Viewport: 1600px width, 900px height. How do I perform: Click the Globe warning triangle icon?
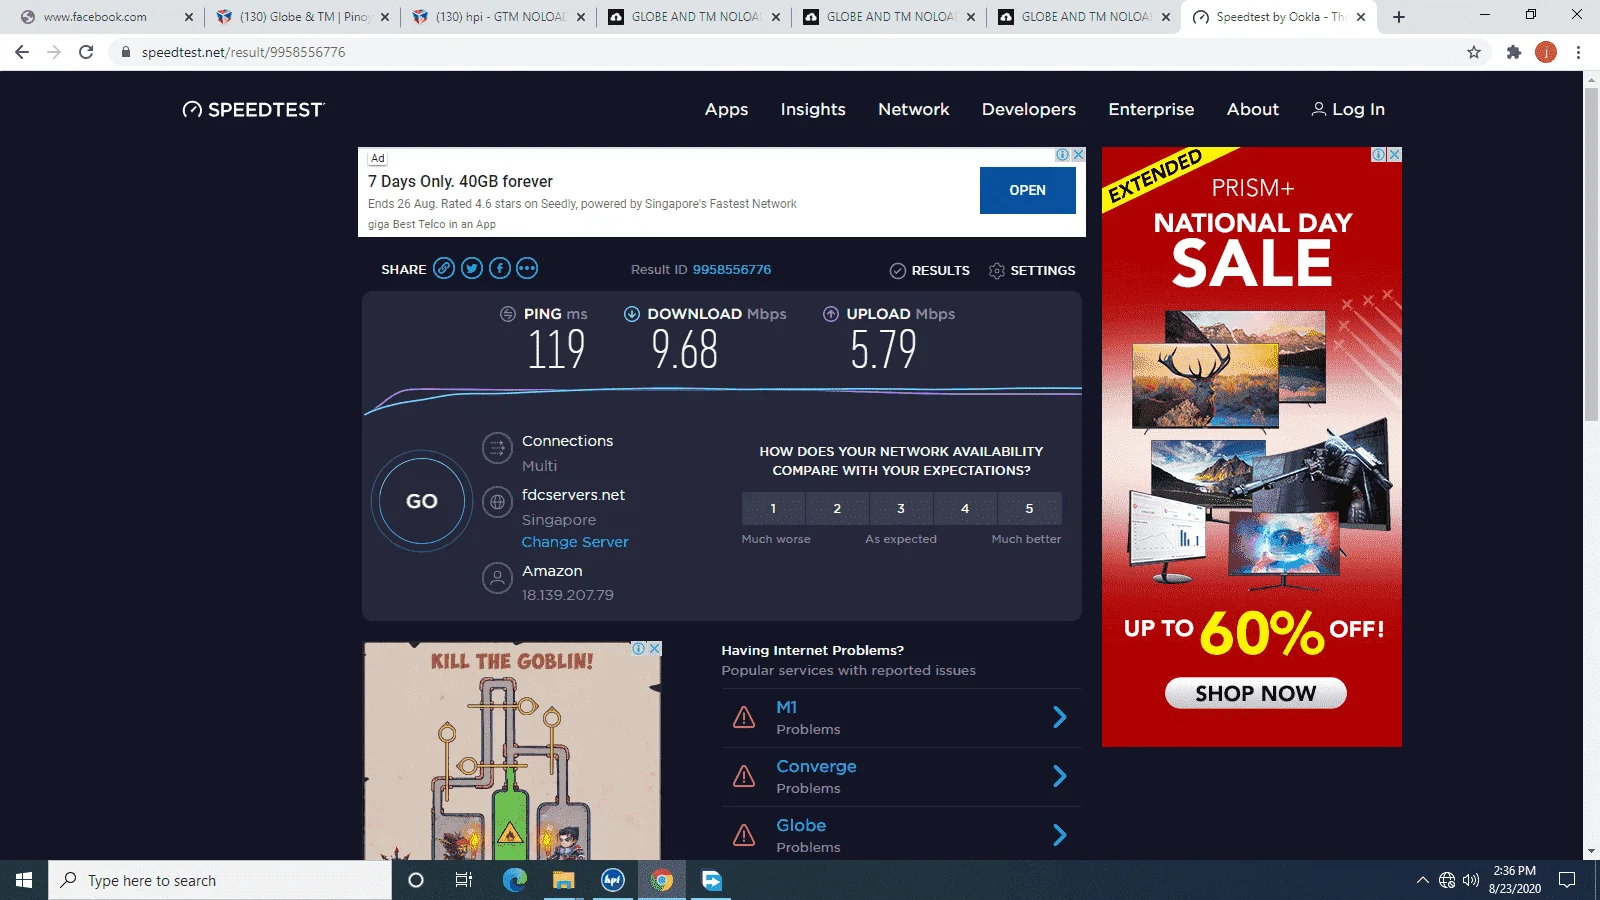pyautogui.click(x=744, y=835)
